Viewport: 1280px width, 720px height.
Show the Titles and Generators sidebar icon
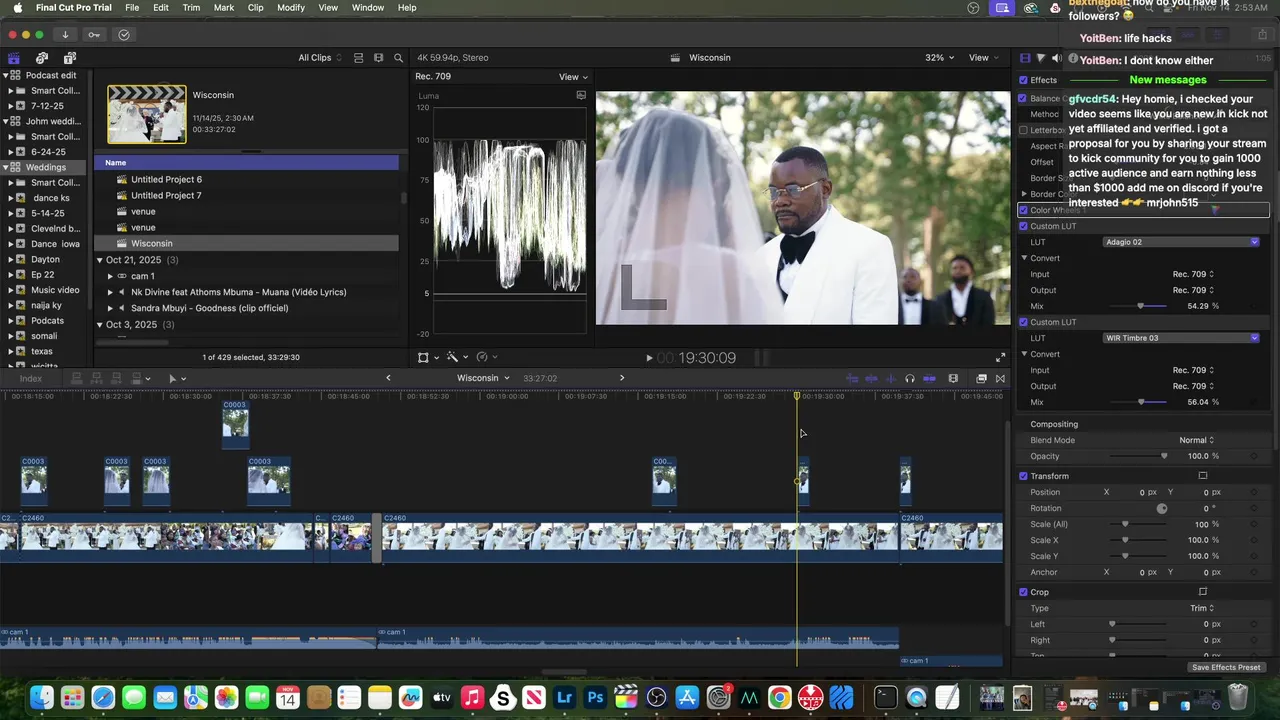click(68, 58)
